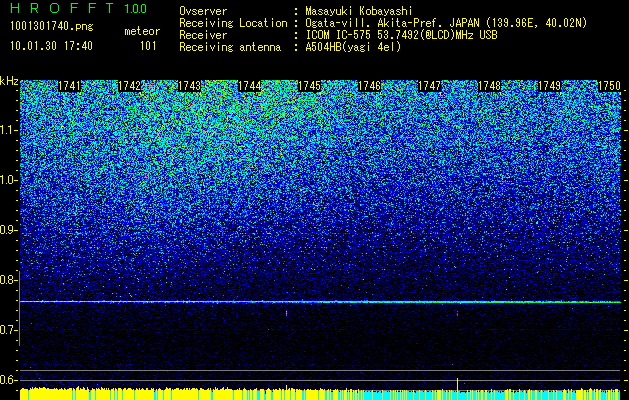Click the date stamp 10.01.30 17:40
The width and height of the screenshot is (629, 400).
52,46
